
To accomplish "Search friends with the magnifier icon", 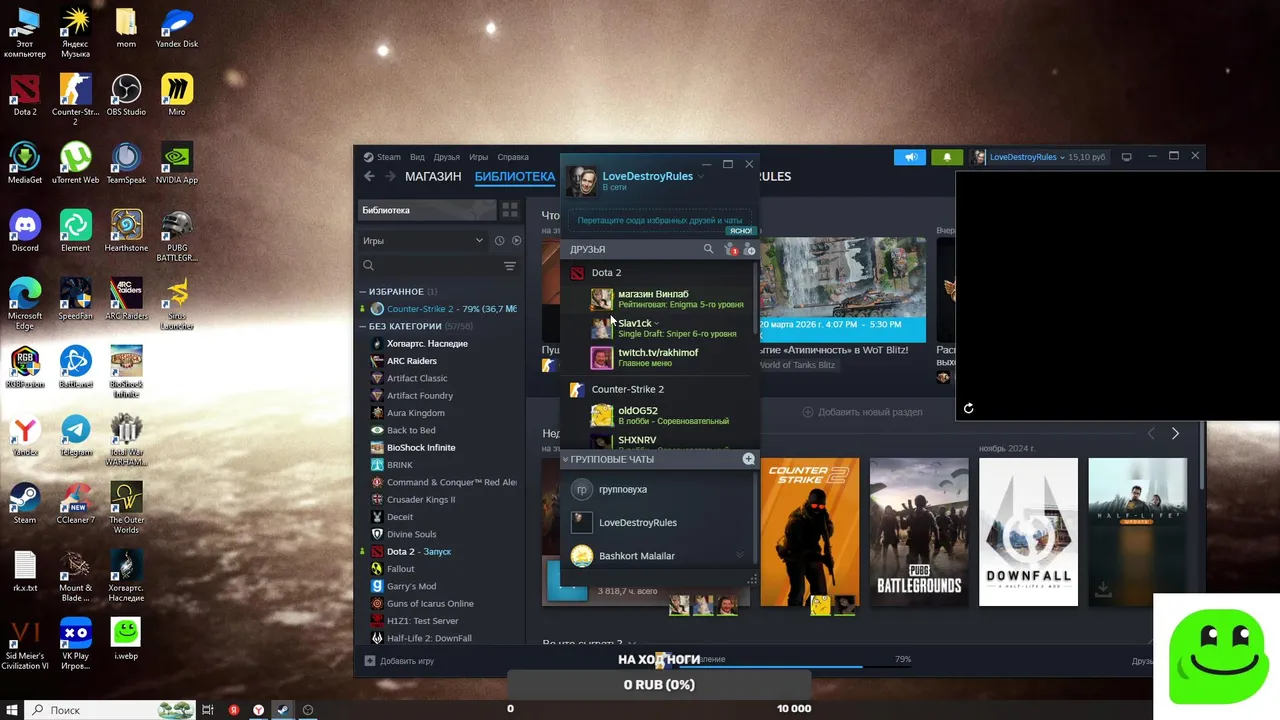I will (x=708, y=249).
